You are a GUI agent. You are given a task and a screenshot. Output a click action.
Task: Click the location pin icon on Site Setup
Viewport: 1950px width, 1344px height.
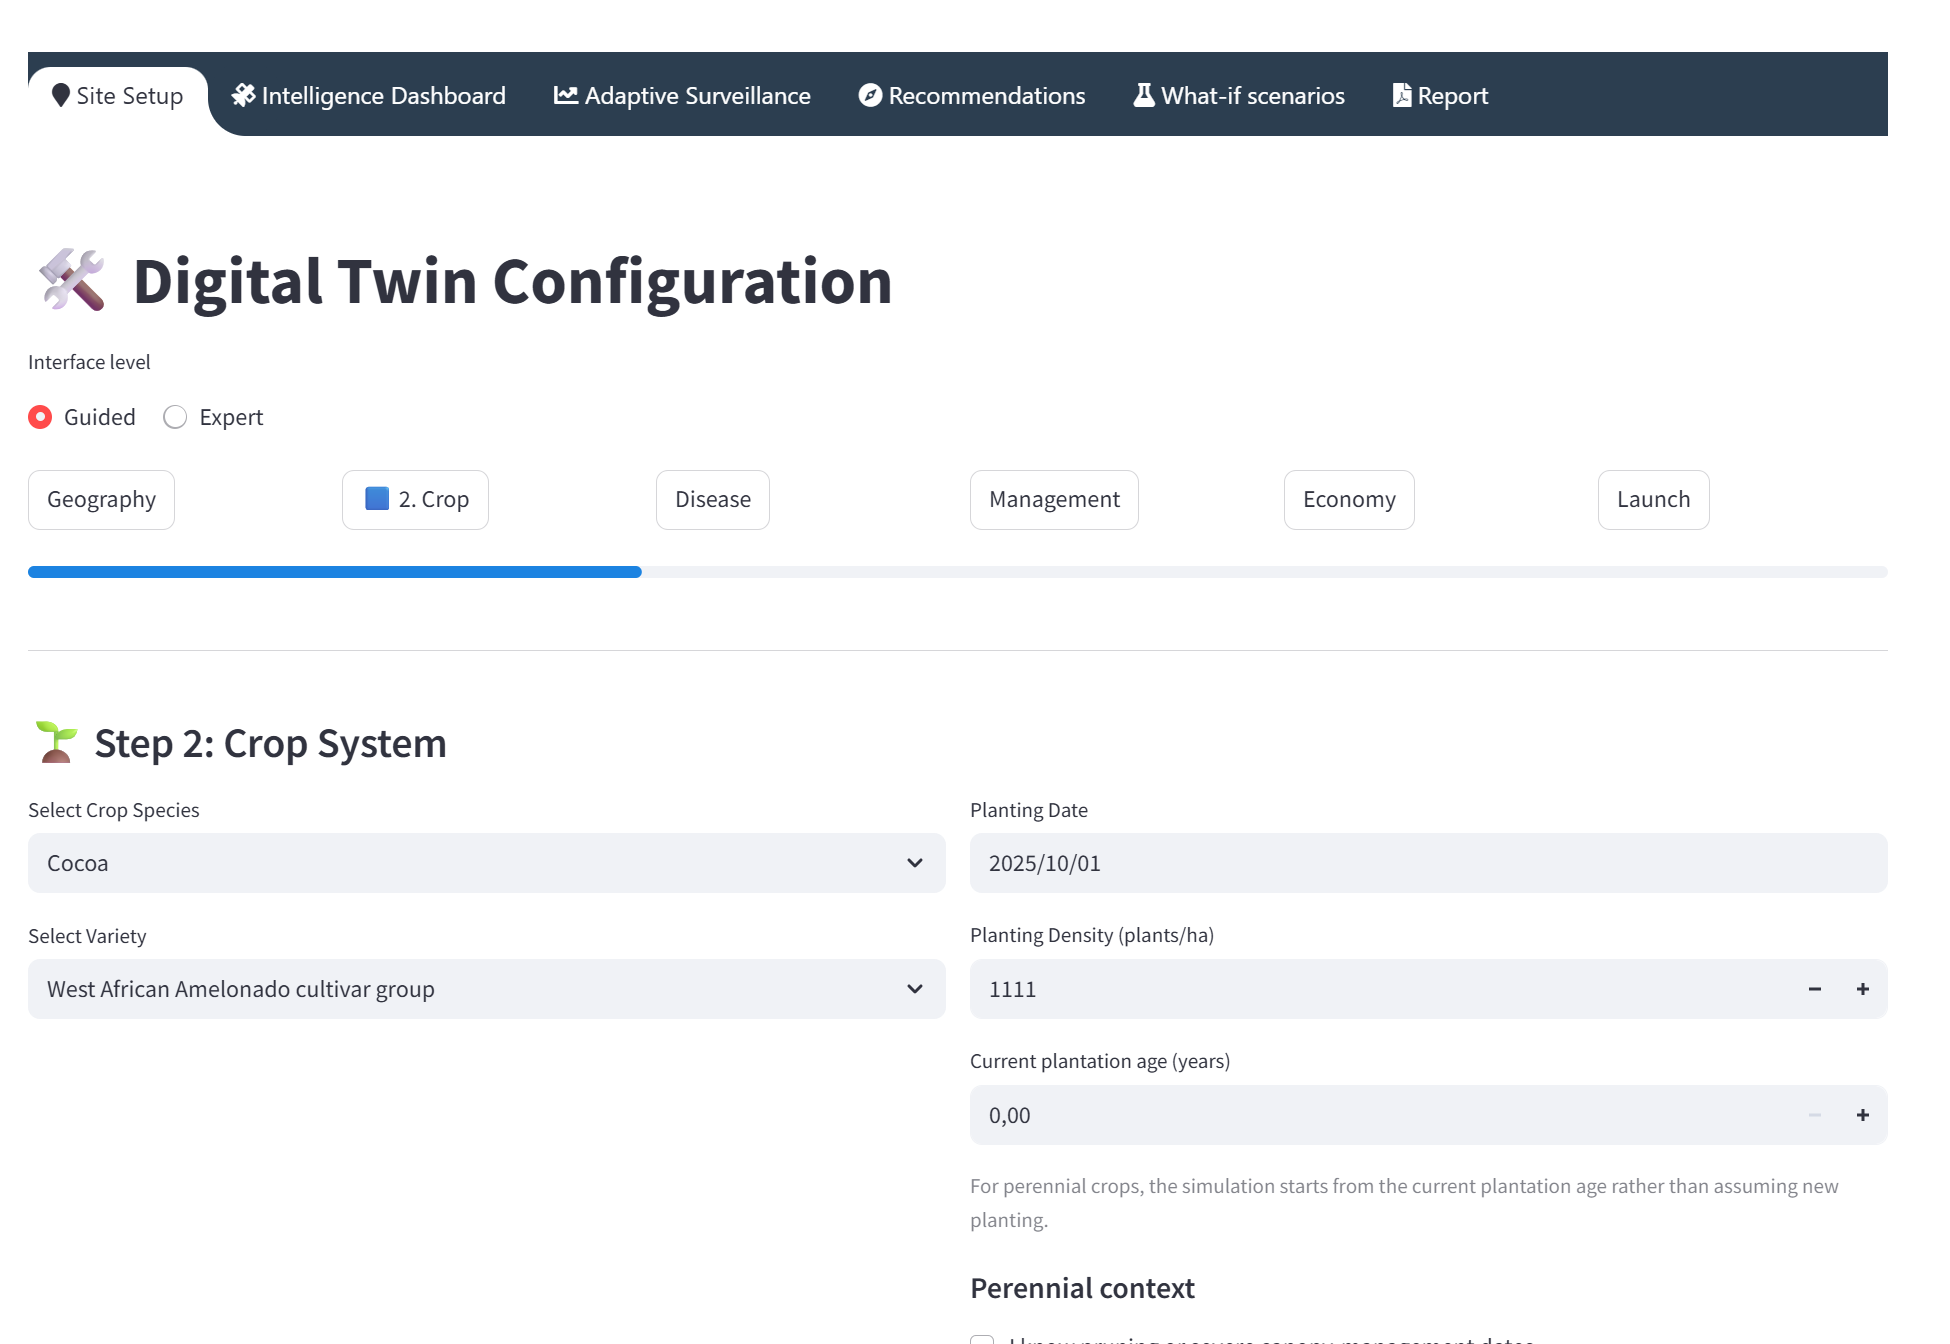(61, 95)
